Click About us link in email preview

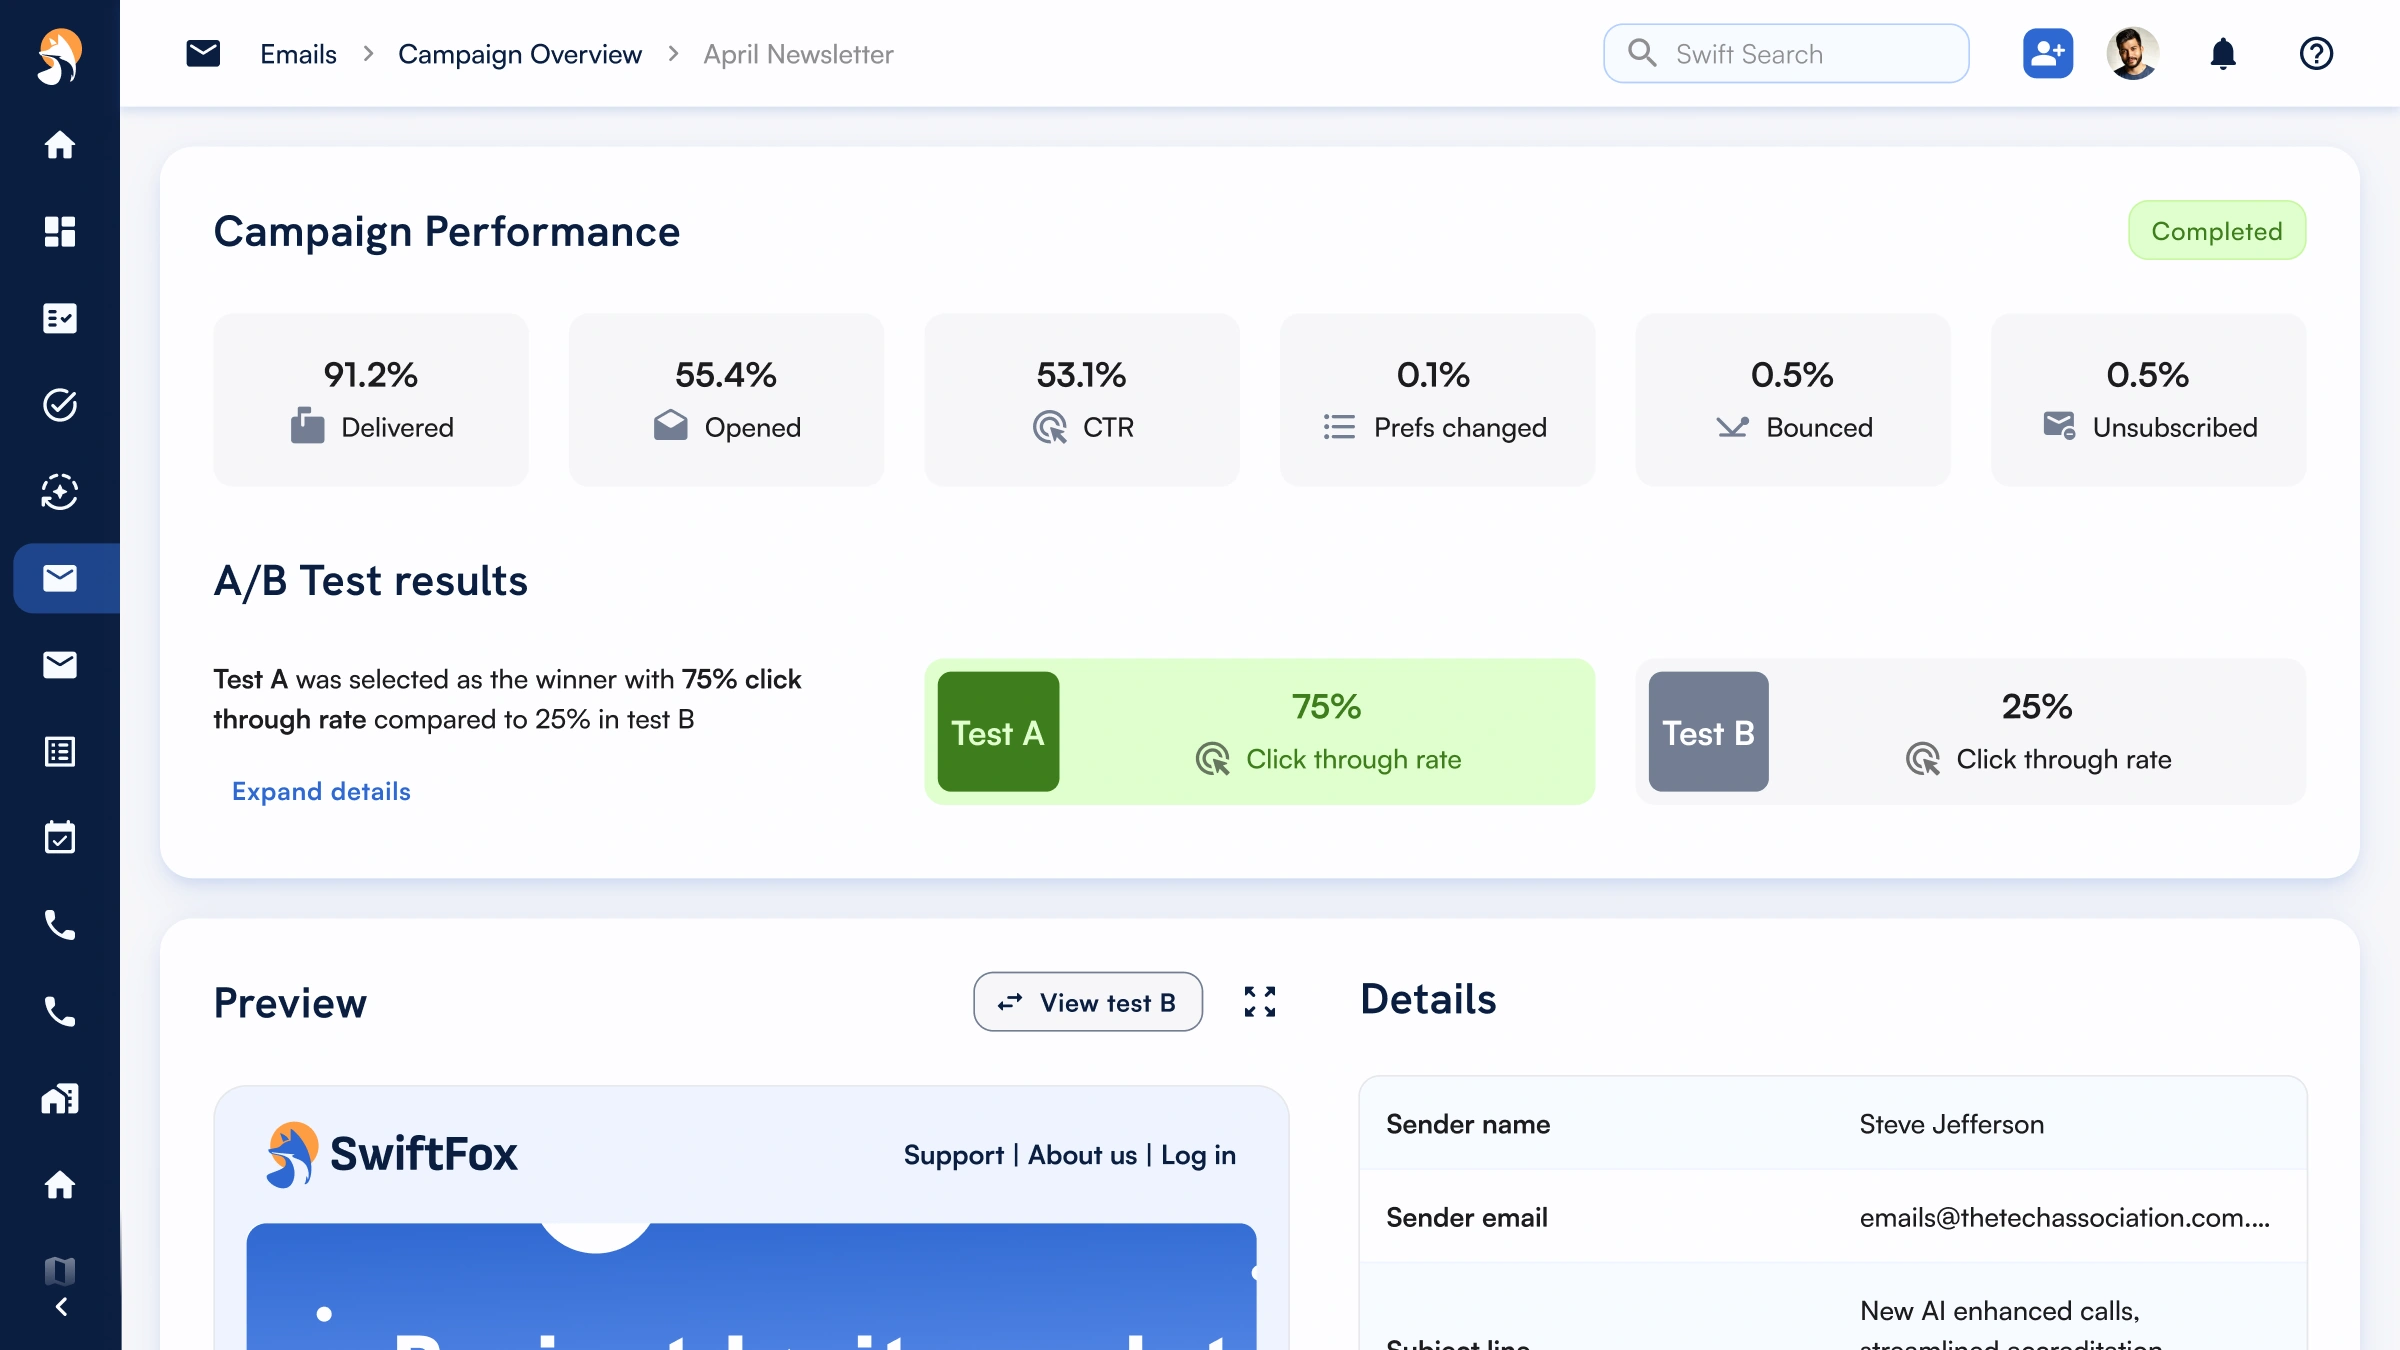pos(1082,1155)
